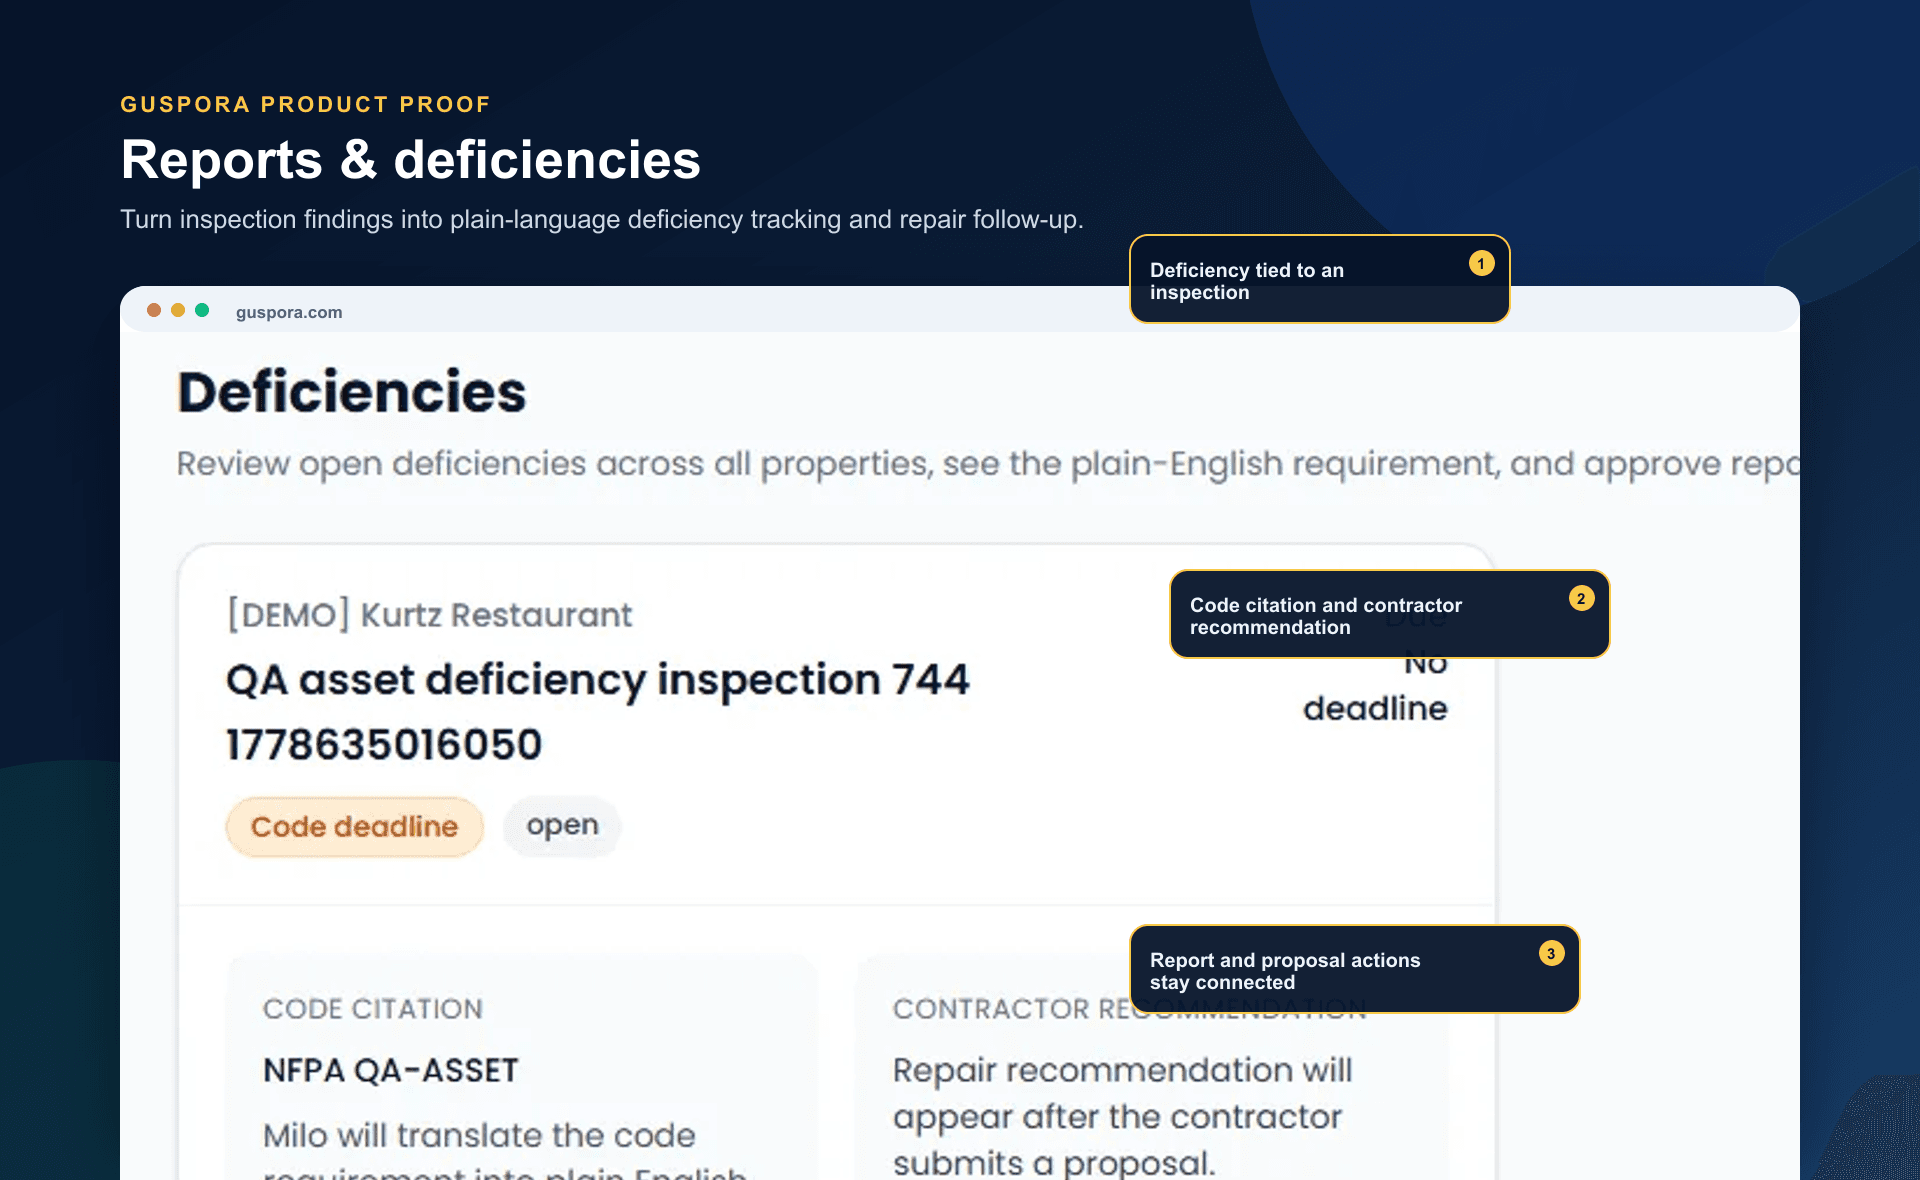Click the GUSPORA PRODUCT PROOF label
This screenshot has width=1920, height=1180.
click(306, 104)
